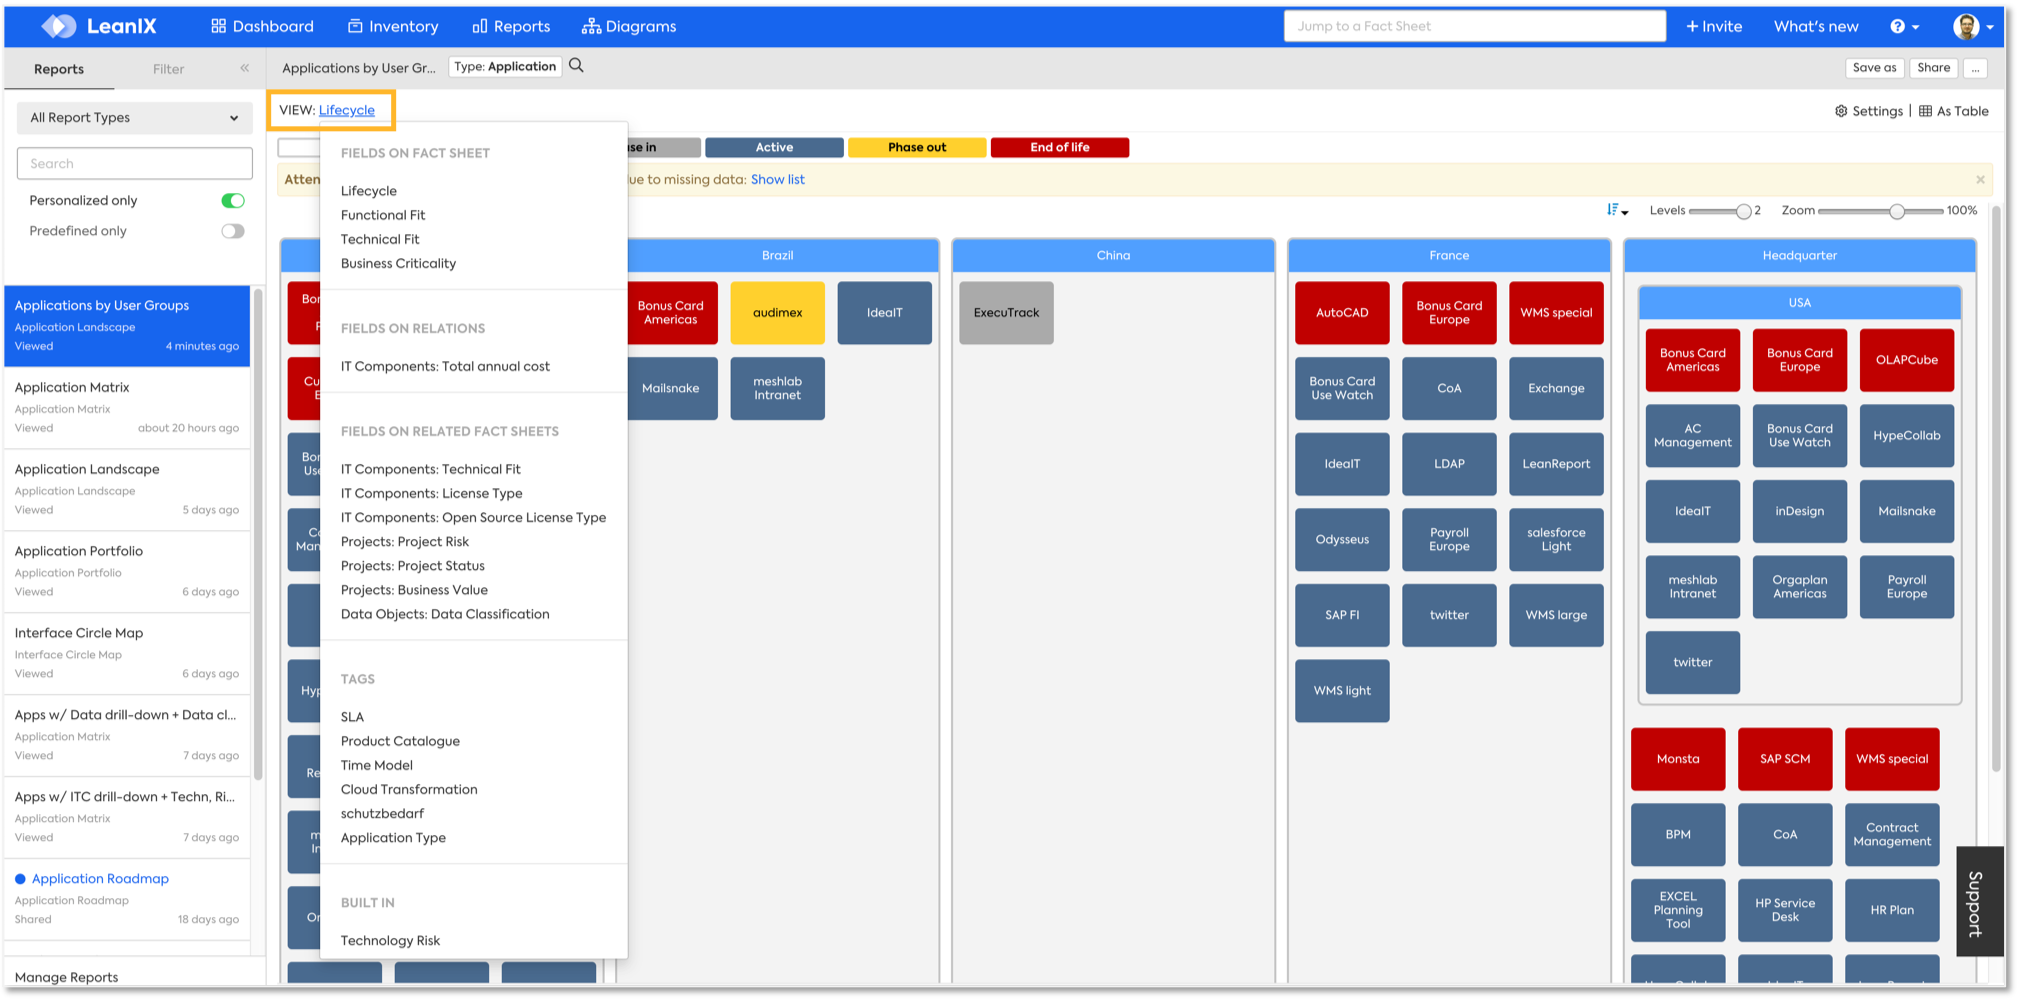The height and width of the screenshot is (999, 2018).
Task: Click the Odysseus tile under France
Action: [1342, 540]
